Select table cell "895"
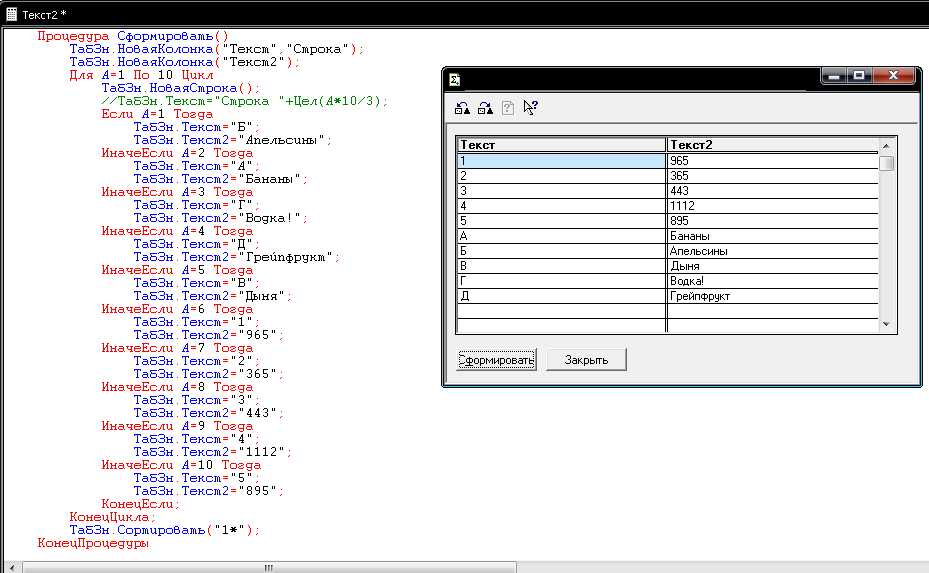929x573 pixels. pos(773,221)
